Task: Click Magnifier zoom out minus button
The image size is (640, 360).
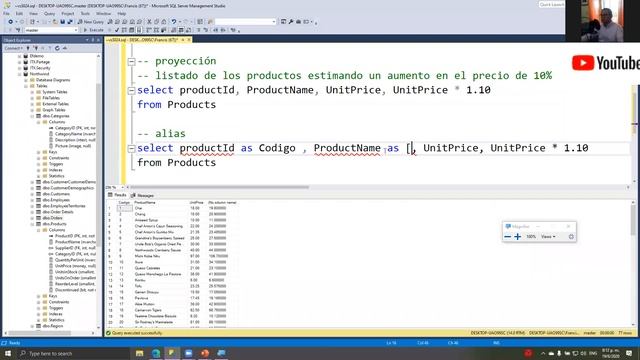Action: 507,237
